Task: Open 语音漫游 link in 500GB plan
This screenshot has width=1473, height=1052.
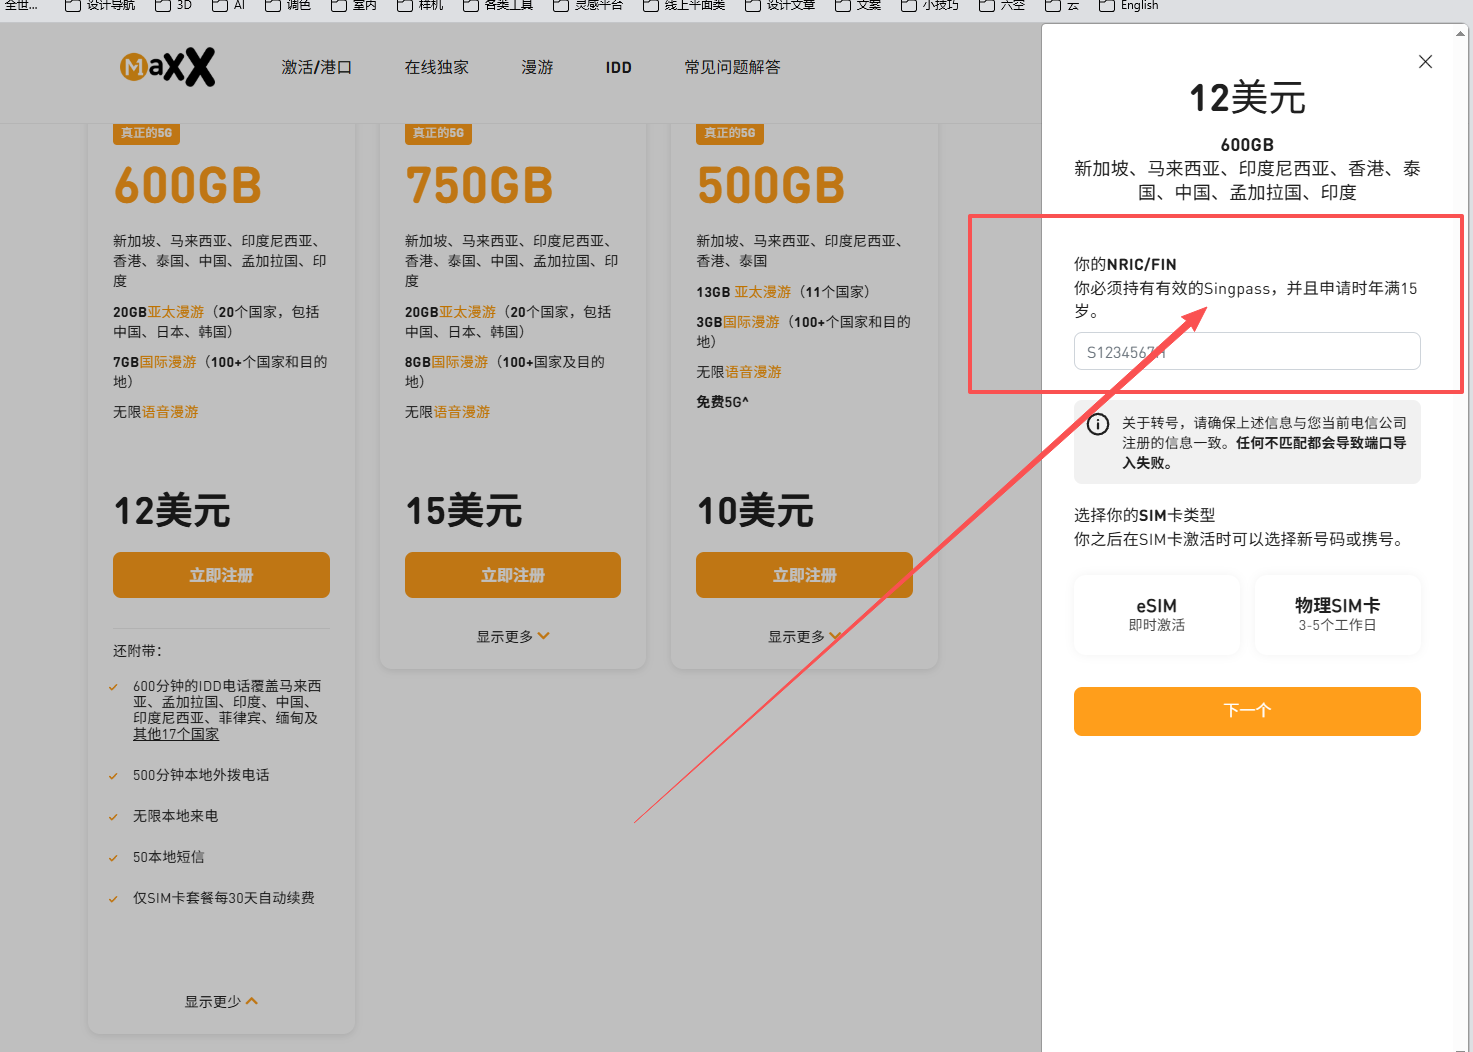Action: click(x=753, y=372)
